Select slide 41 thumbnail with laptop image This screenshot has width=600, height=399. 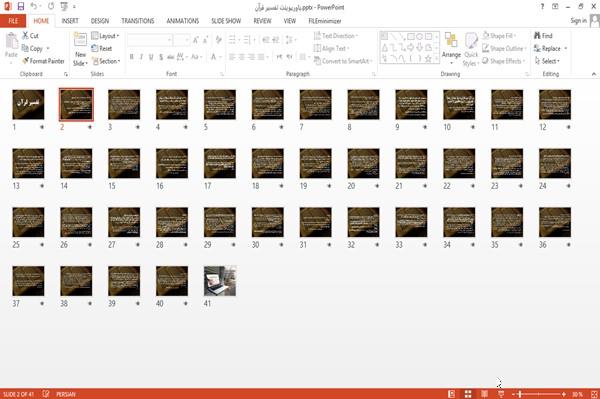[220, 281]
